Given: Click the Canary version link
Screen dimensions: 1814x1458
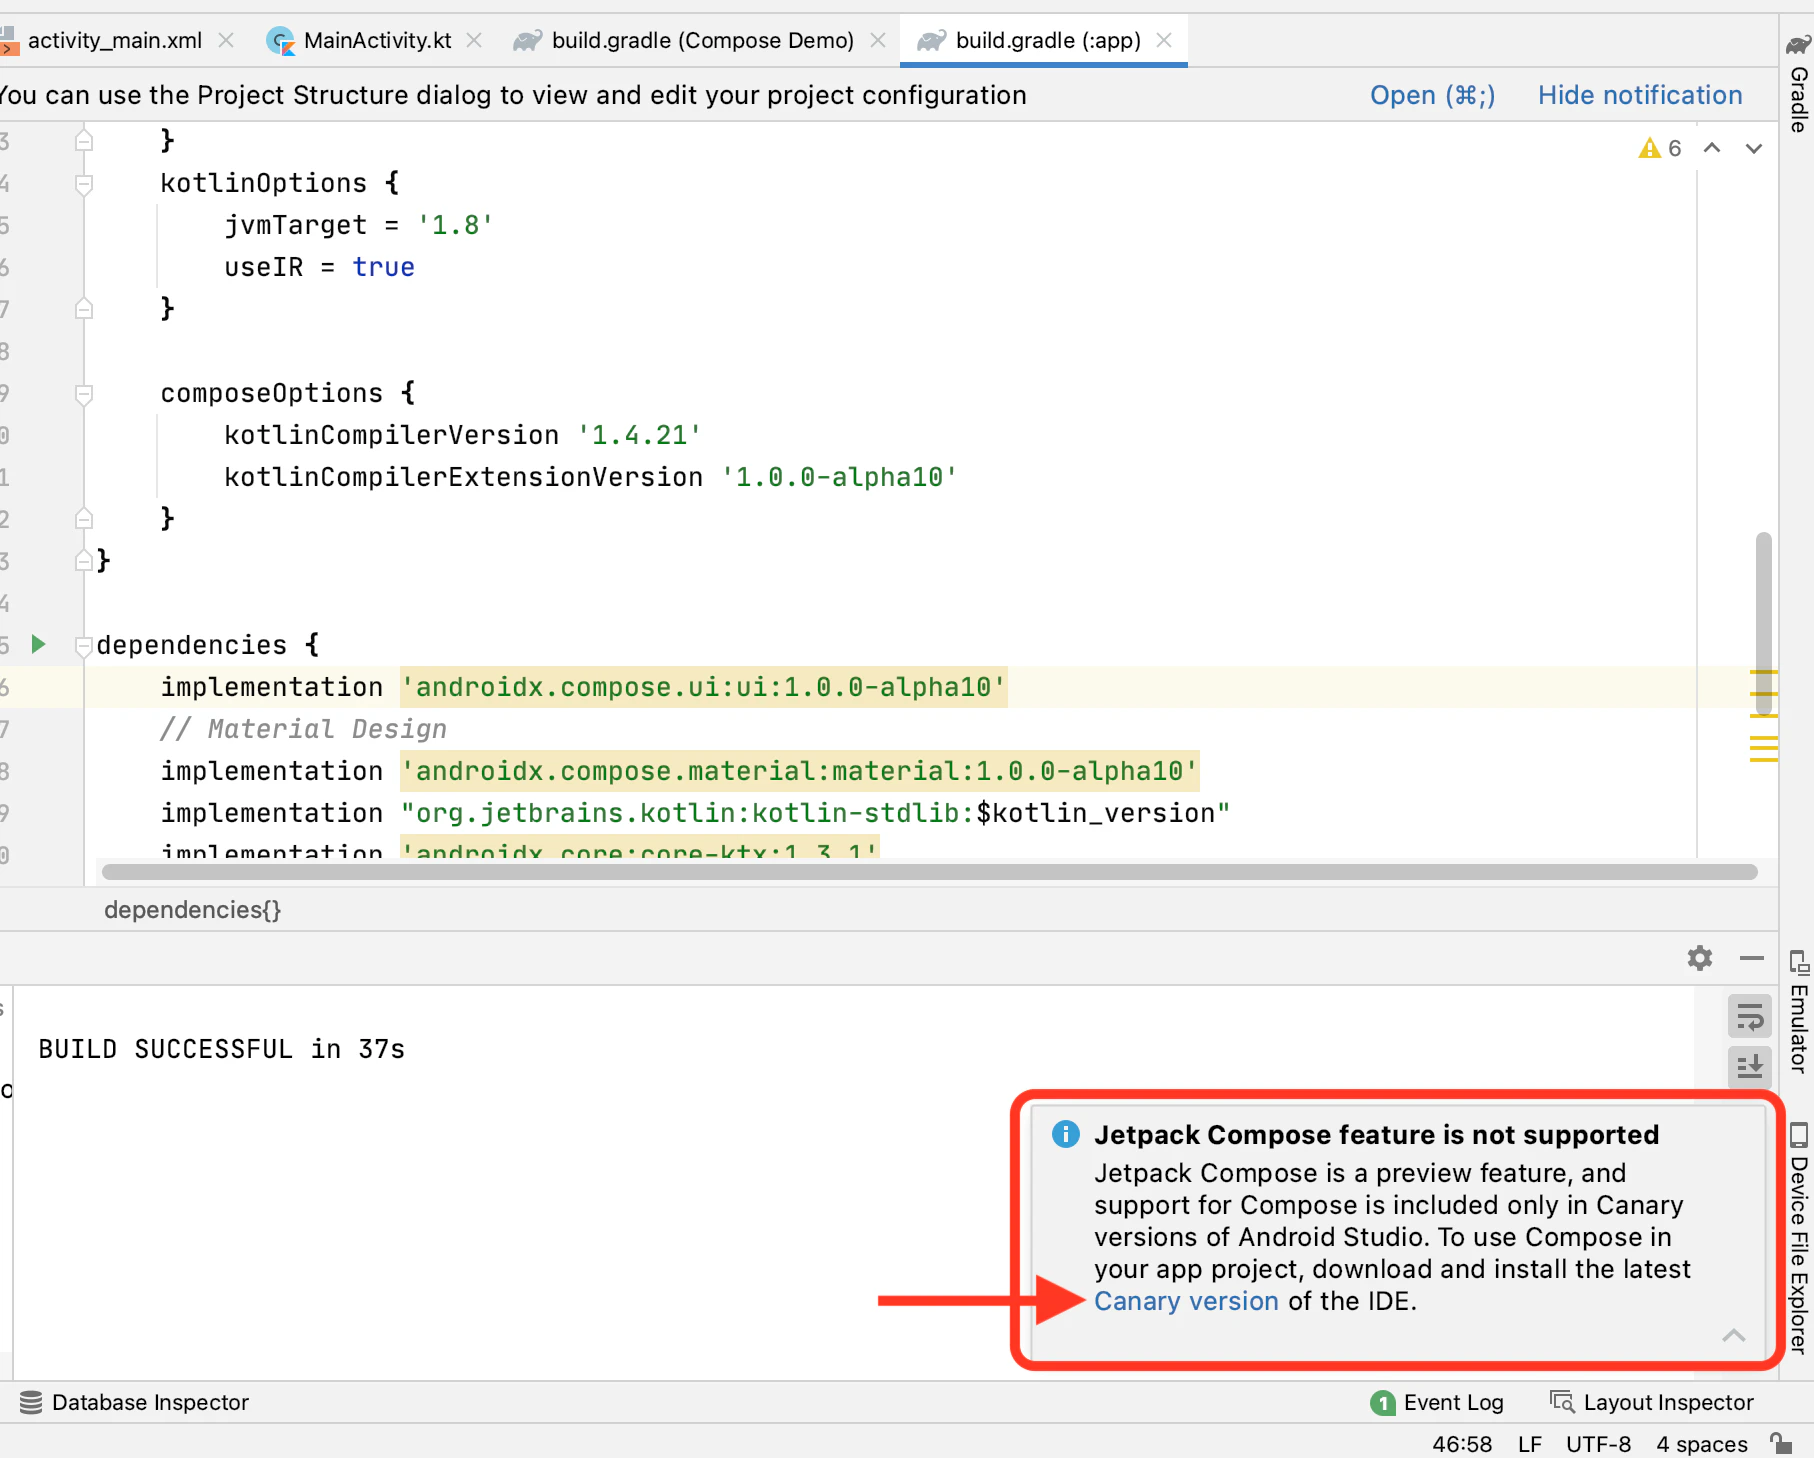Looking at the screenshot, I should point(1186,1301).
